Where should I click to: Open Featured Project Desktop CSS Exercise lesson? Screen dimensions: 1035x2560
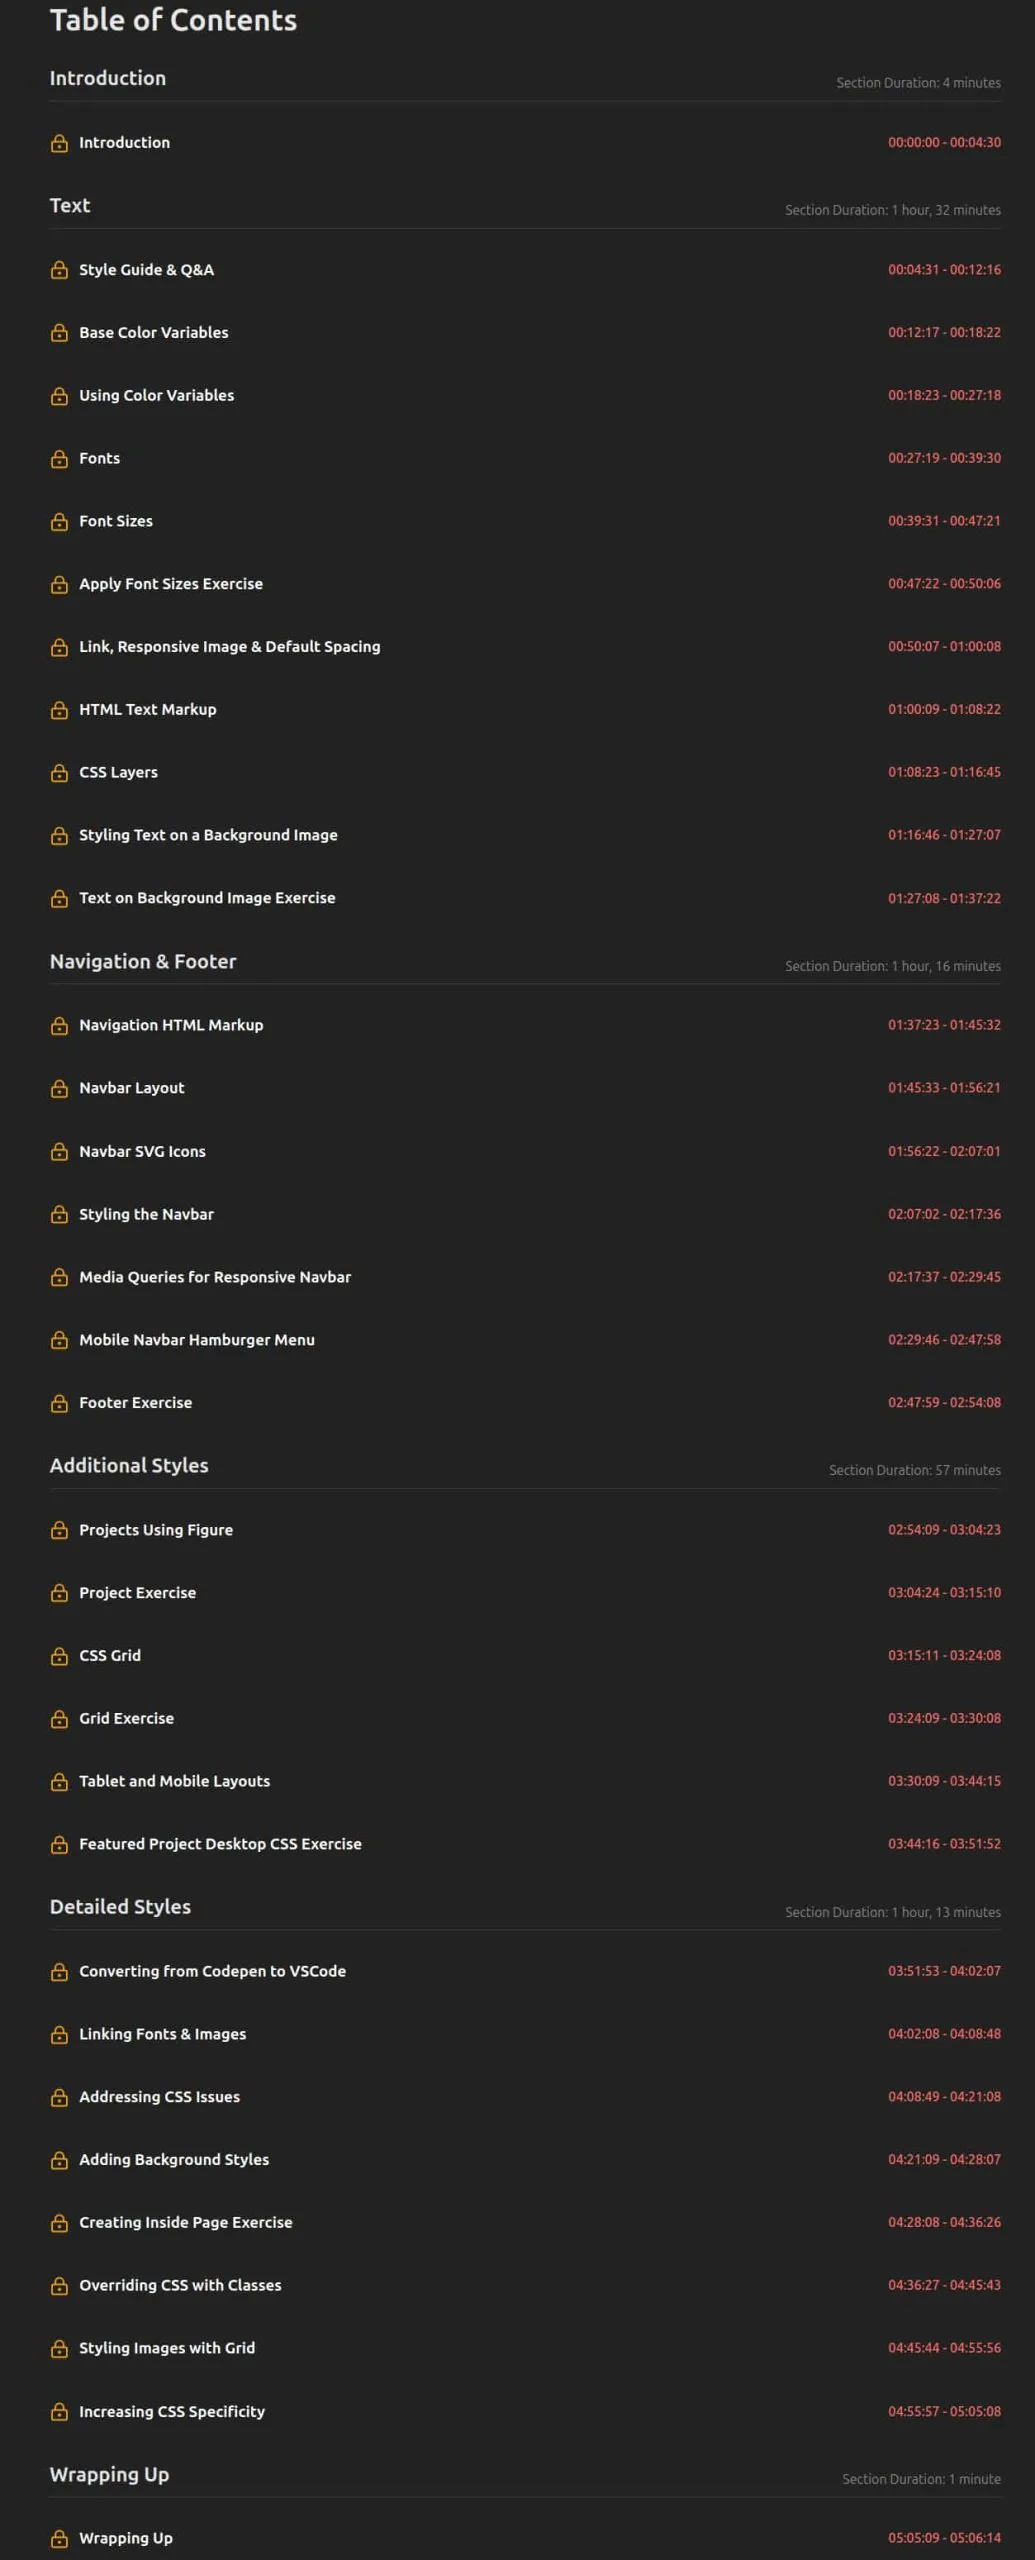[220, 1844]
